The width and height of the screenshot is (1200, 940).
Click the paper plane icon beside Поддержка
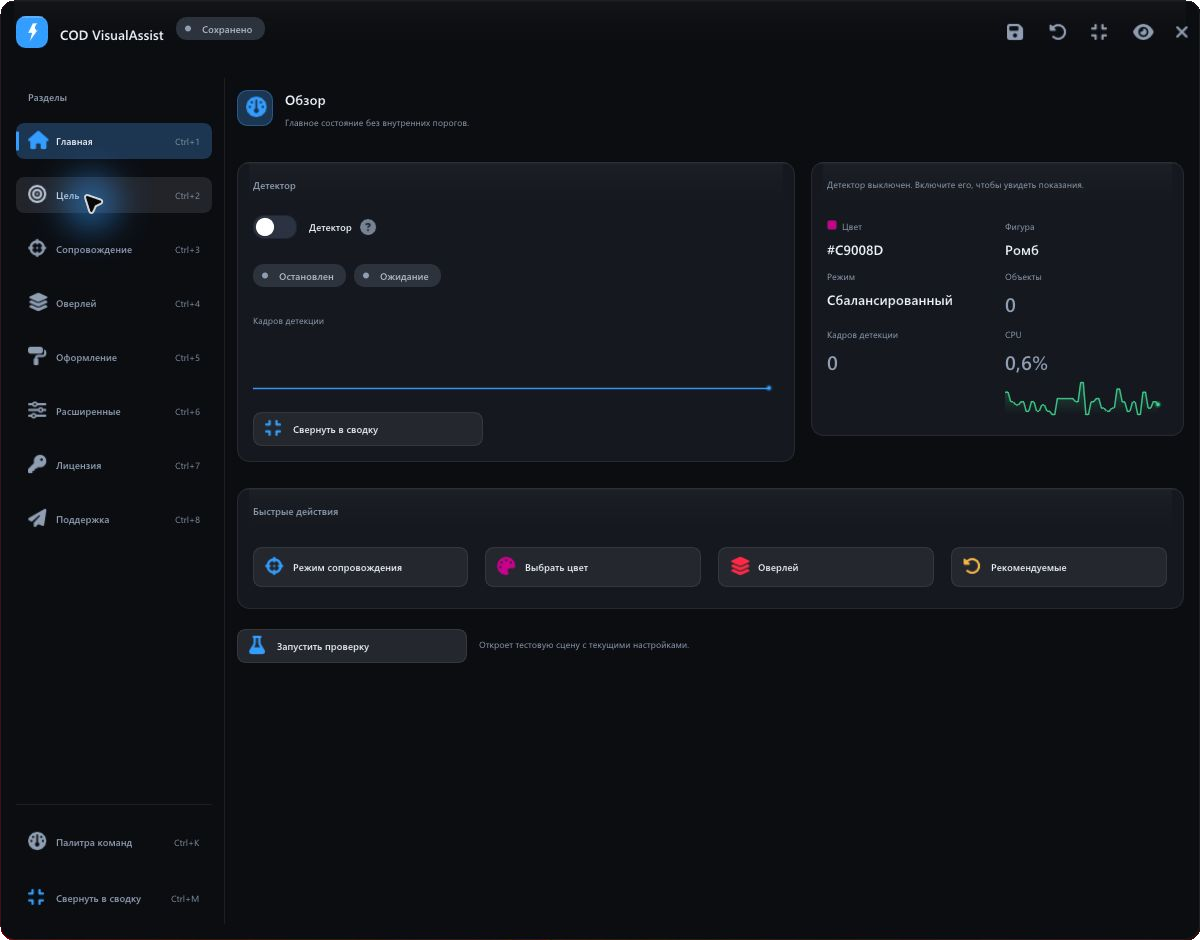[37, 519]
